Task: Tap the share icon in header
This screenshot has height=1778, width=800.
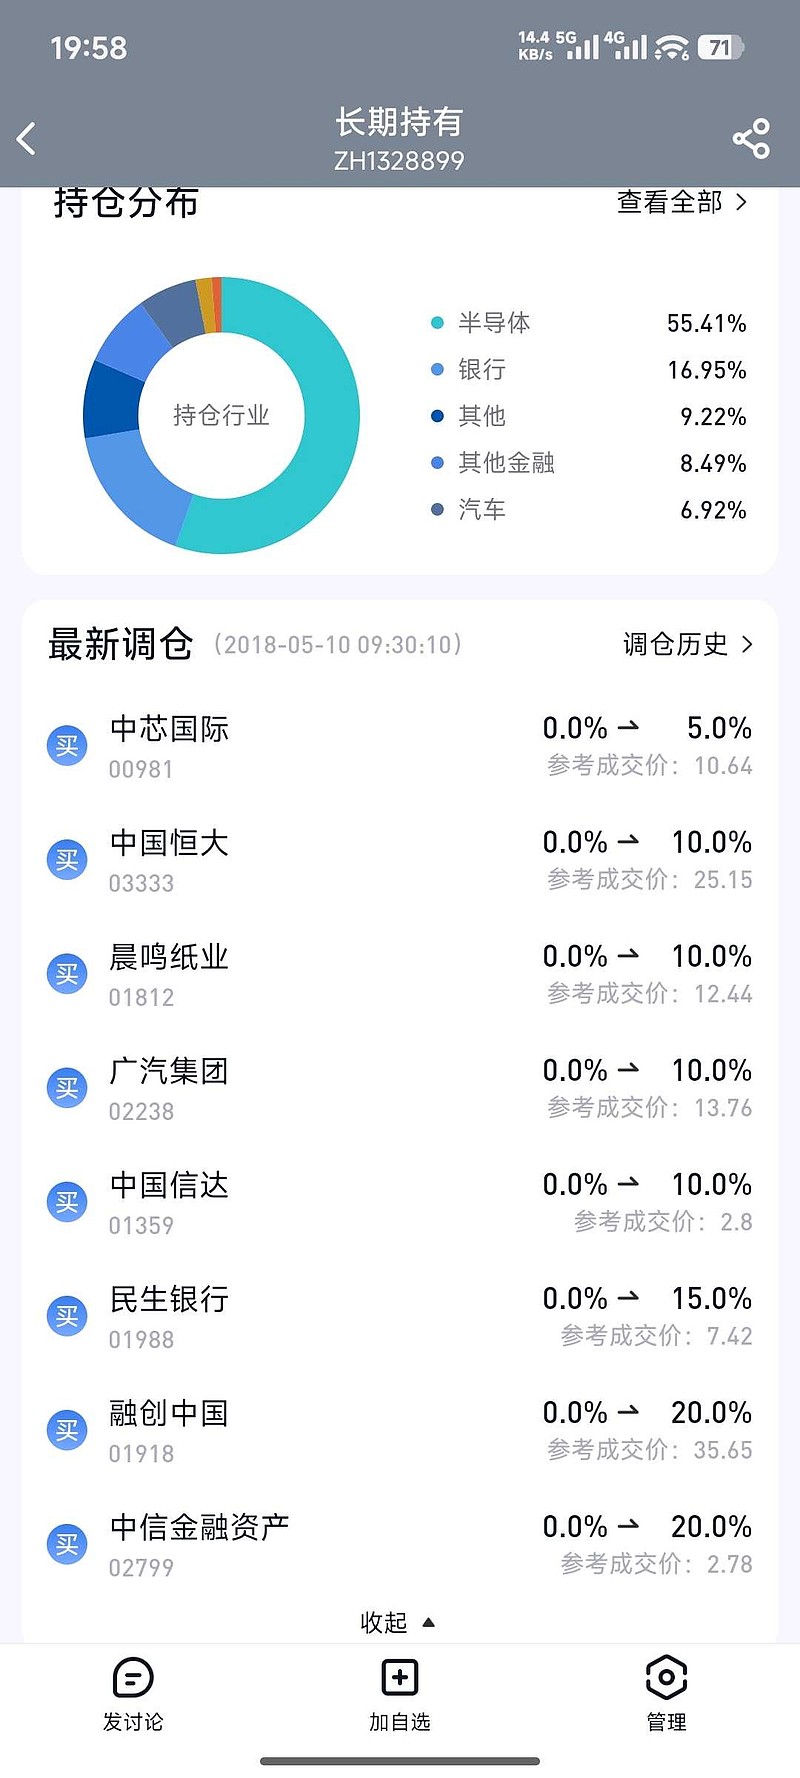Action: [x=751, y=139]
